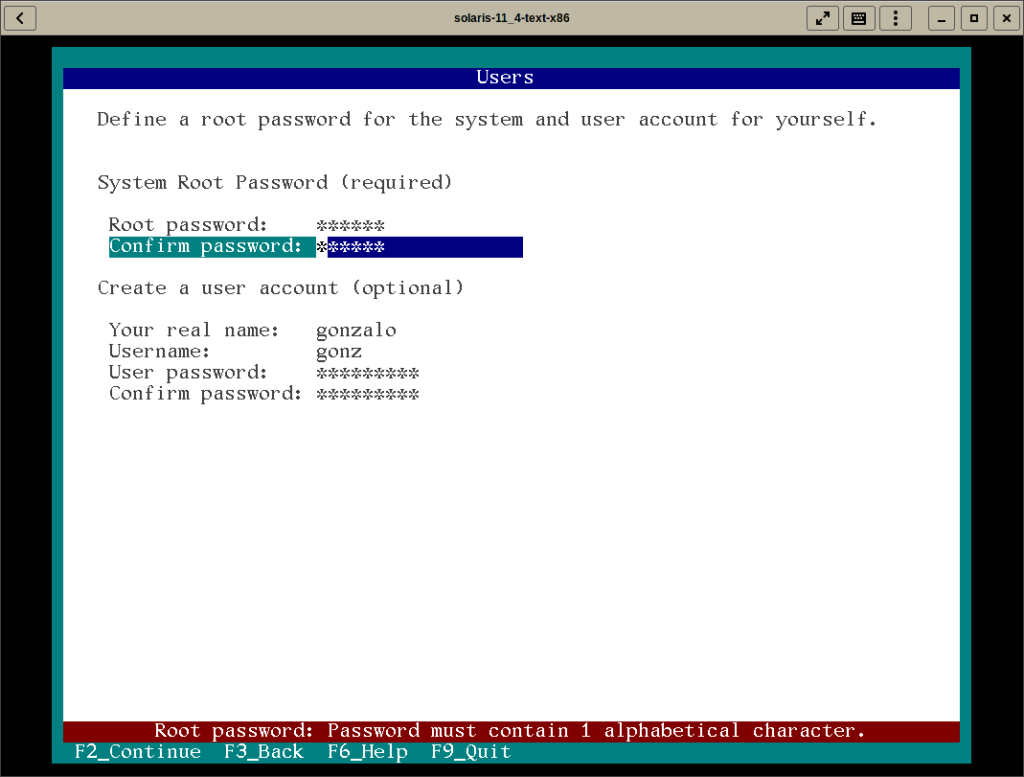Viewport: 1024px width, 777px height.
Task: Select the user Confirm password field
Action: [x=419, y=394]
